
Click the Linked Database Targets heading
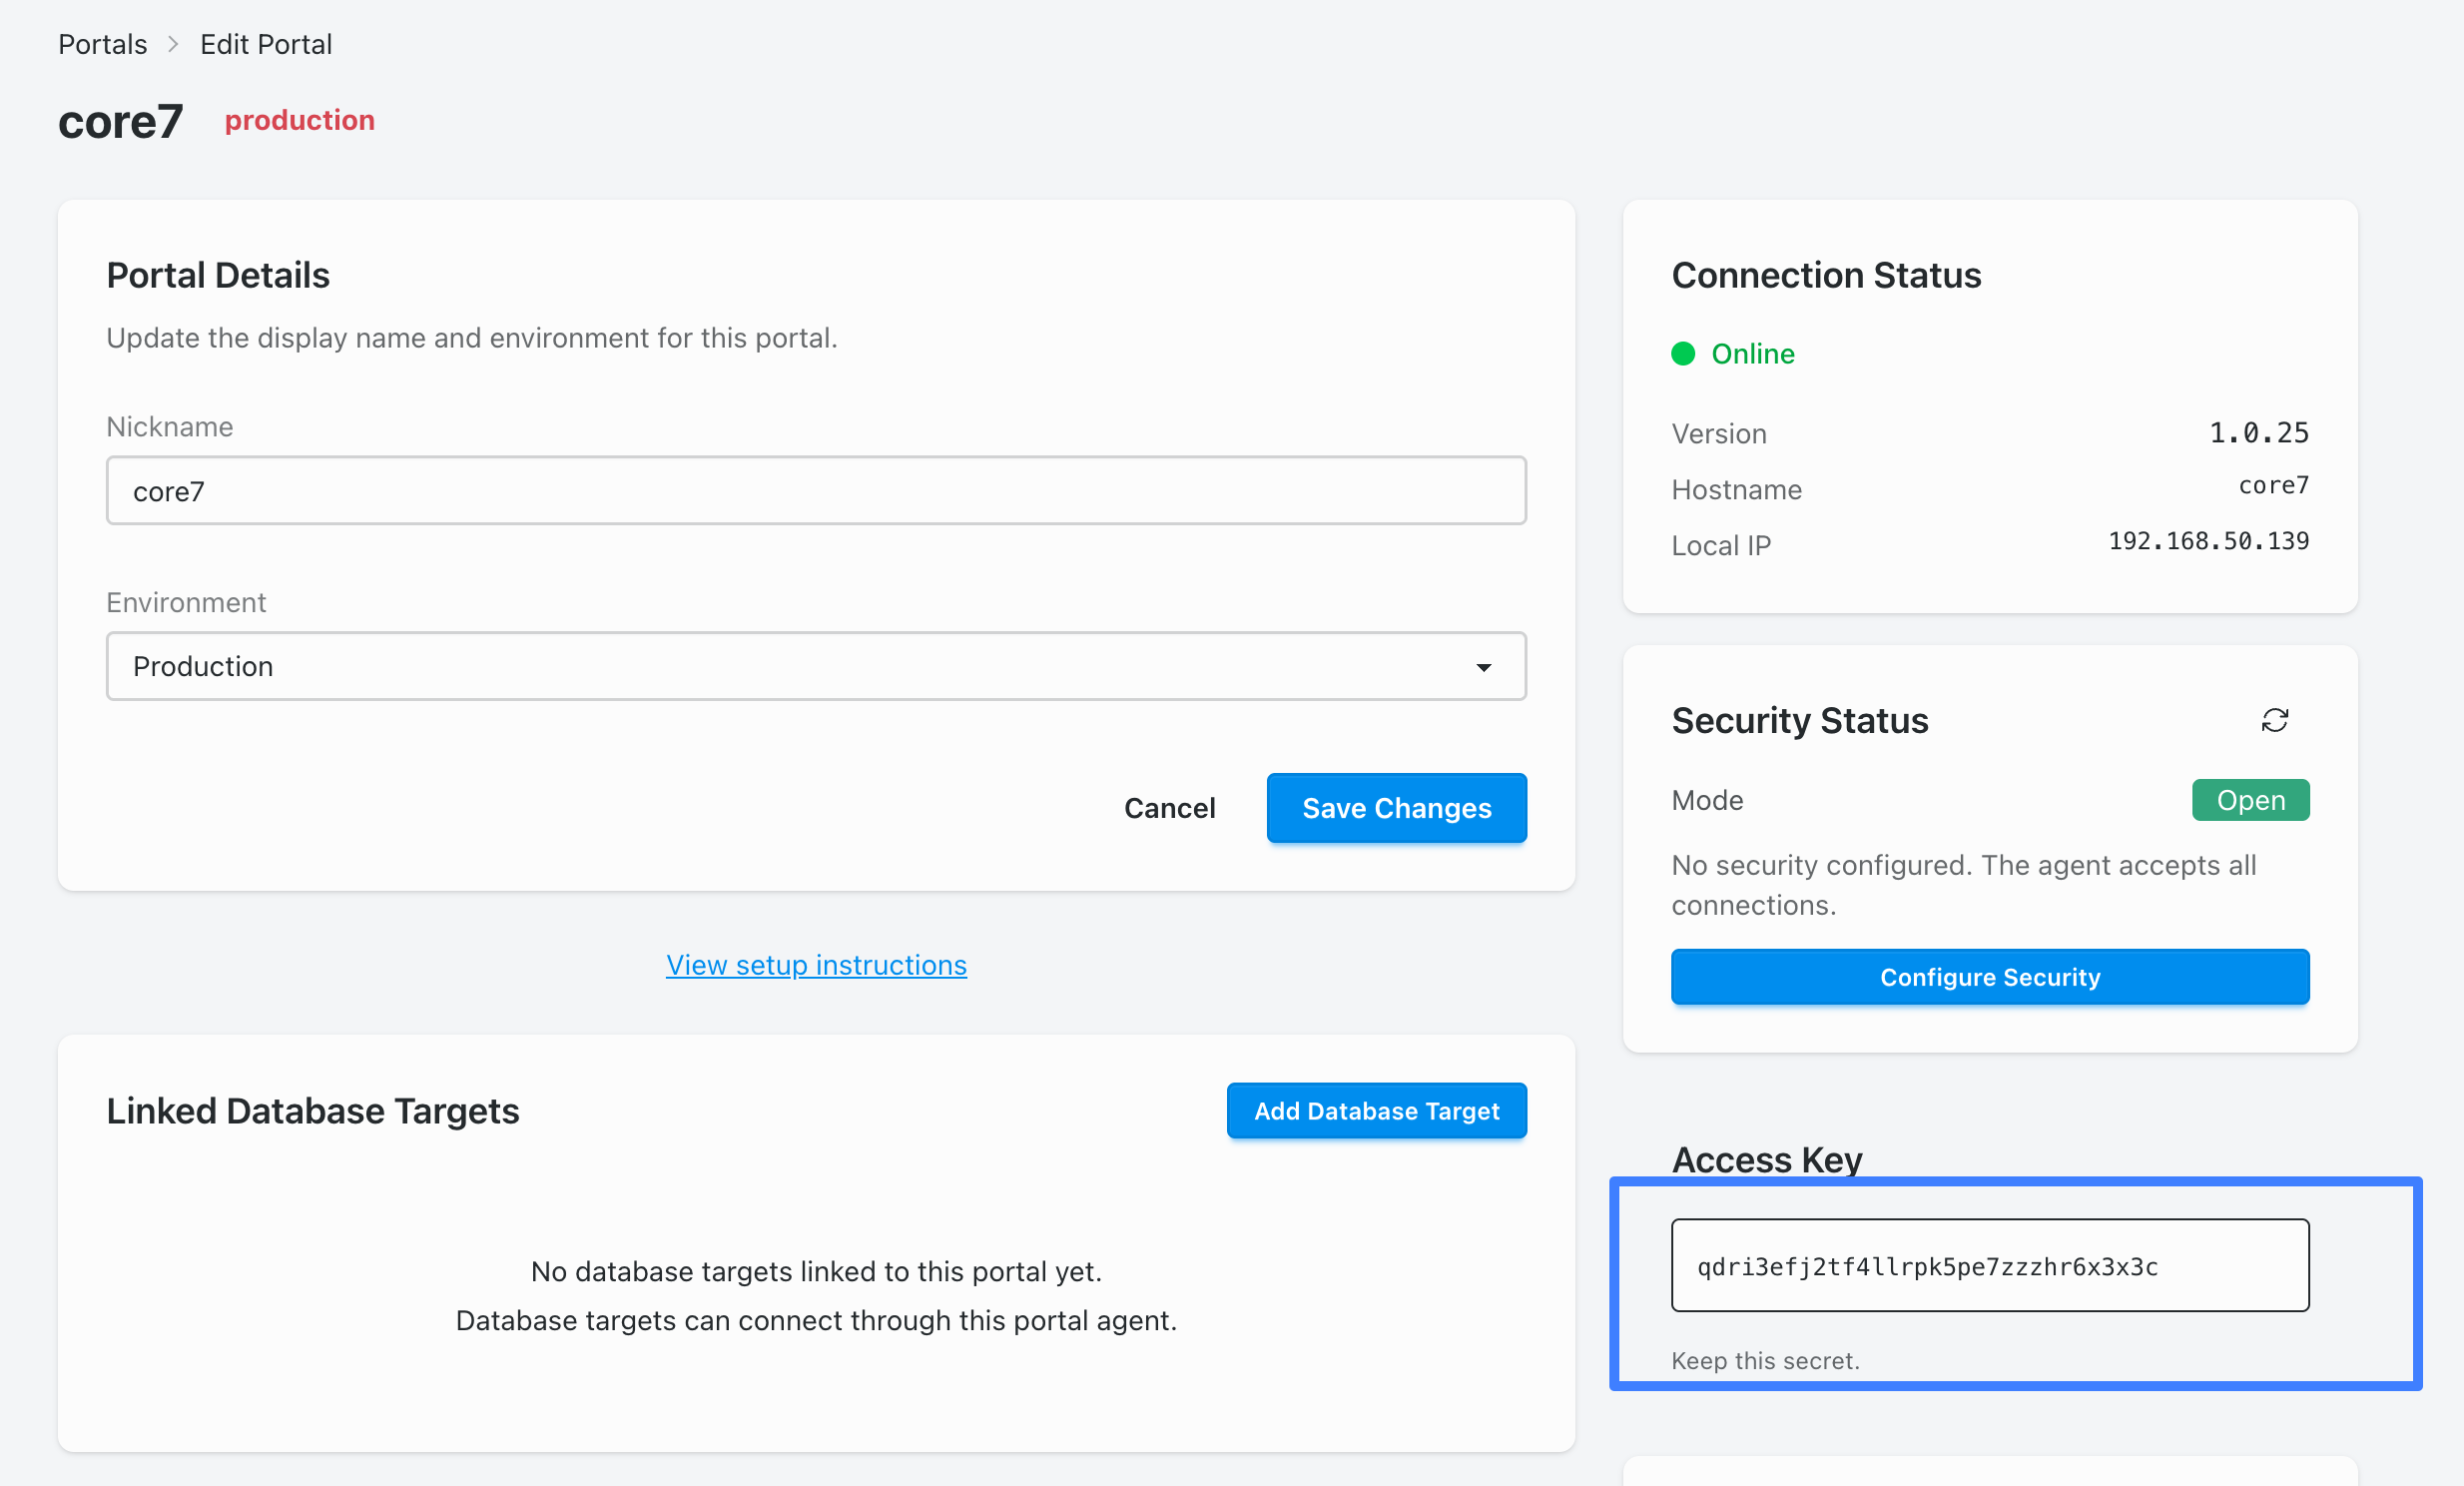pyautogui.click(x=312, y=1110)
